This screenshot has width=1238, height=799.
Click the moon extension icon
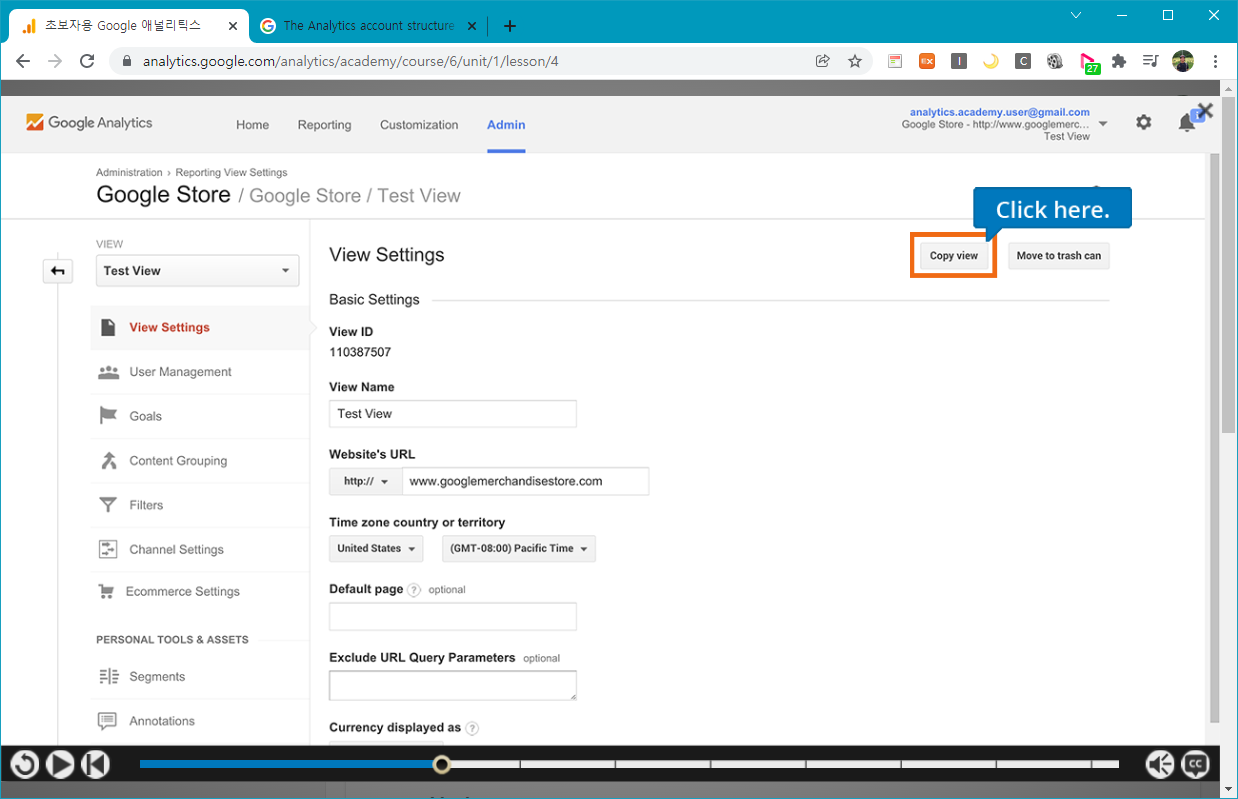pos(990,61)
